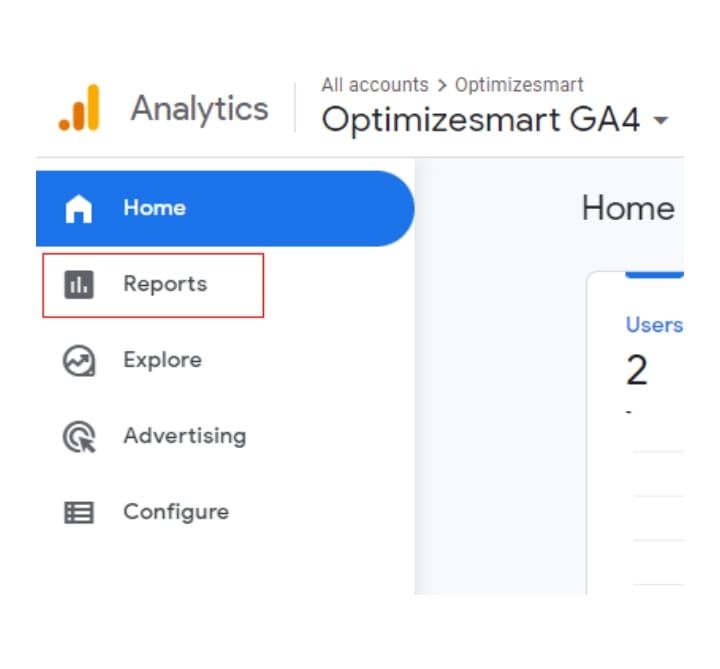Select the Home menu label
720x669 pixels.
click(155, 208)
